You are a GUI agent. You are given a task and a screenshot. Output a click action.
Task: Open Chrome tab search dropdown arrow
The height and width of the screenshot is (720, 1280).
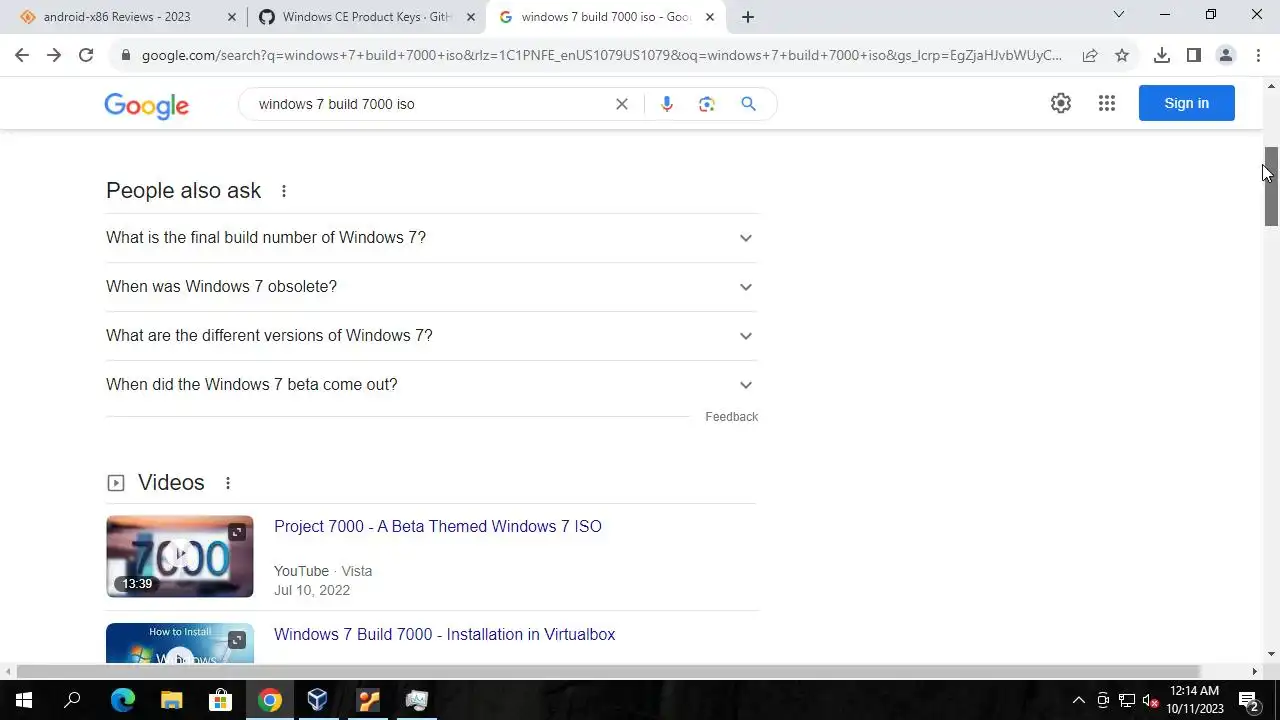pyautogui.click(x=1119, y=15)
